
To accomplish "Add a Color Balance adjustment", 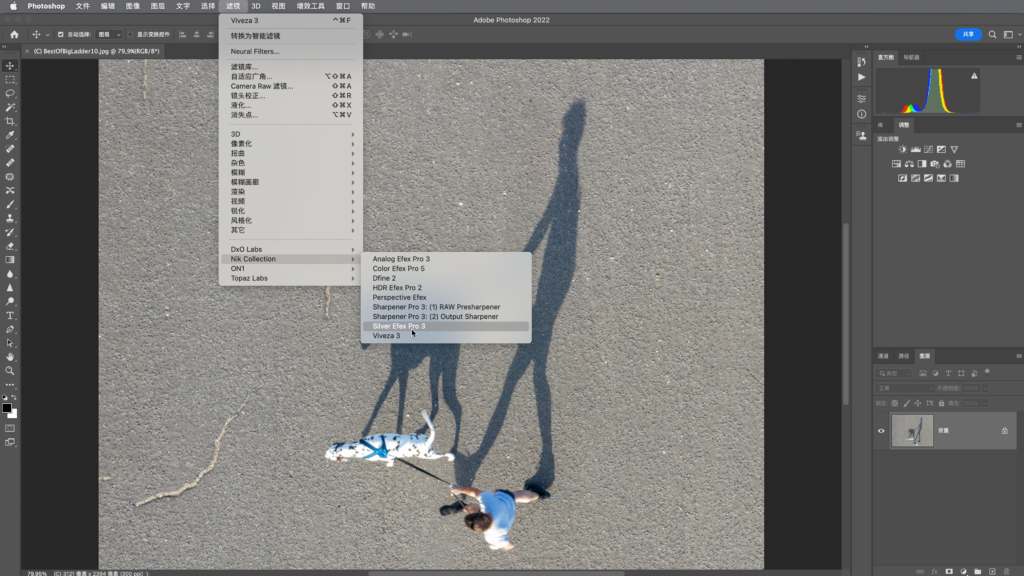I will (x=909, y=164).
